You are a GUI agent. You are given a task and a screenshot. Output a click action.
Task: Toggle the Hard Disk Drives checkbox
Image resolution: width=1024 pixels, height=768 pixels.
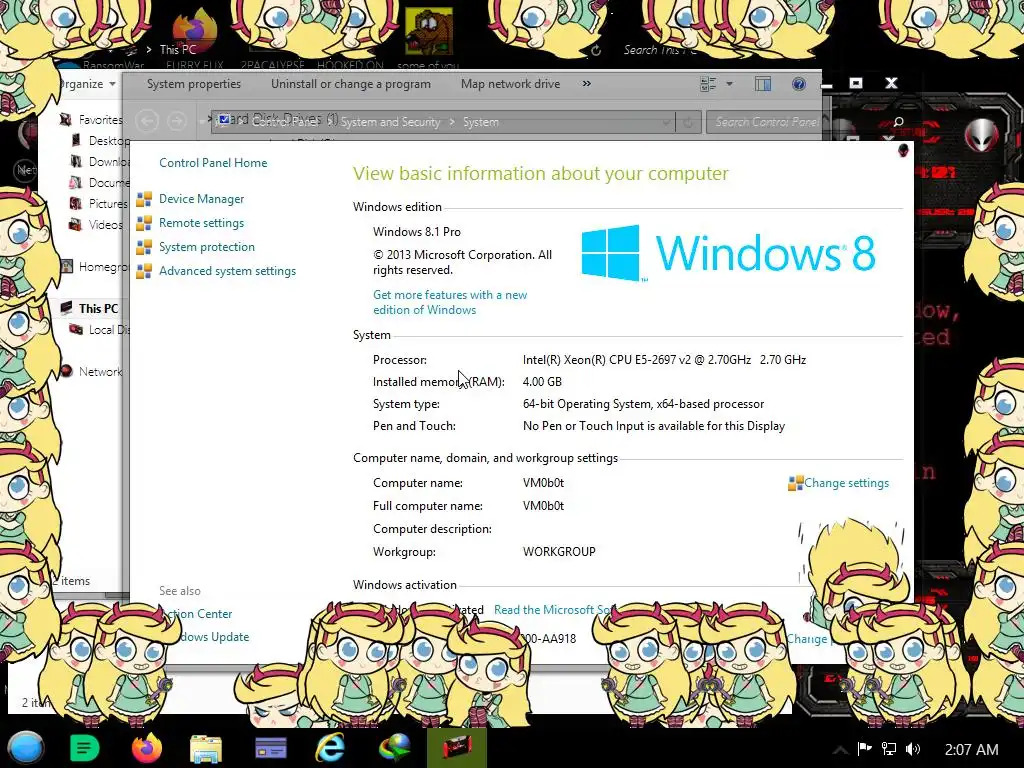click(x=224, y=119)
